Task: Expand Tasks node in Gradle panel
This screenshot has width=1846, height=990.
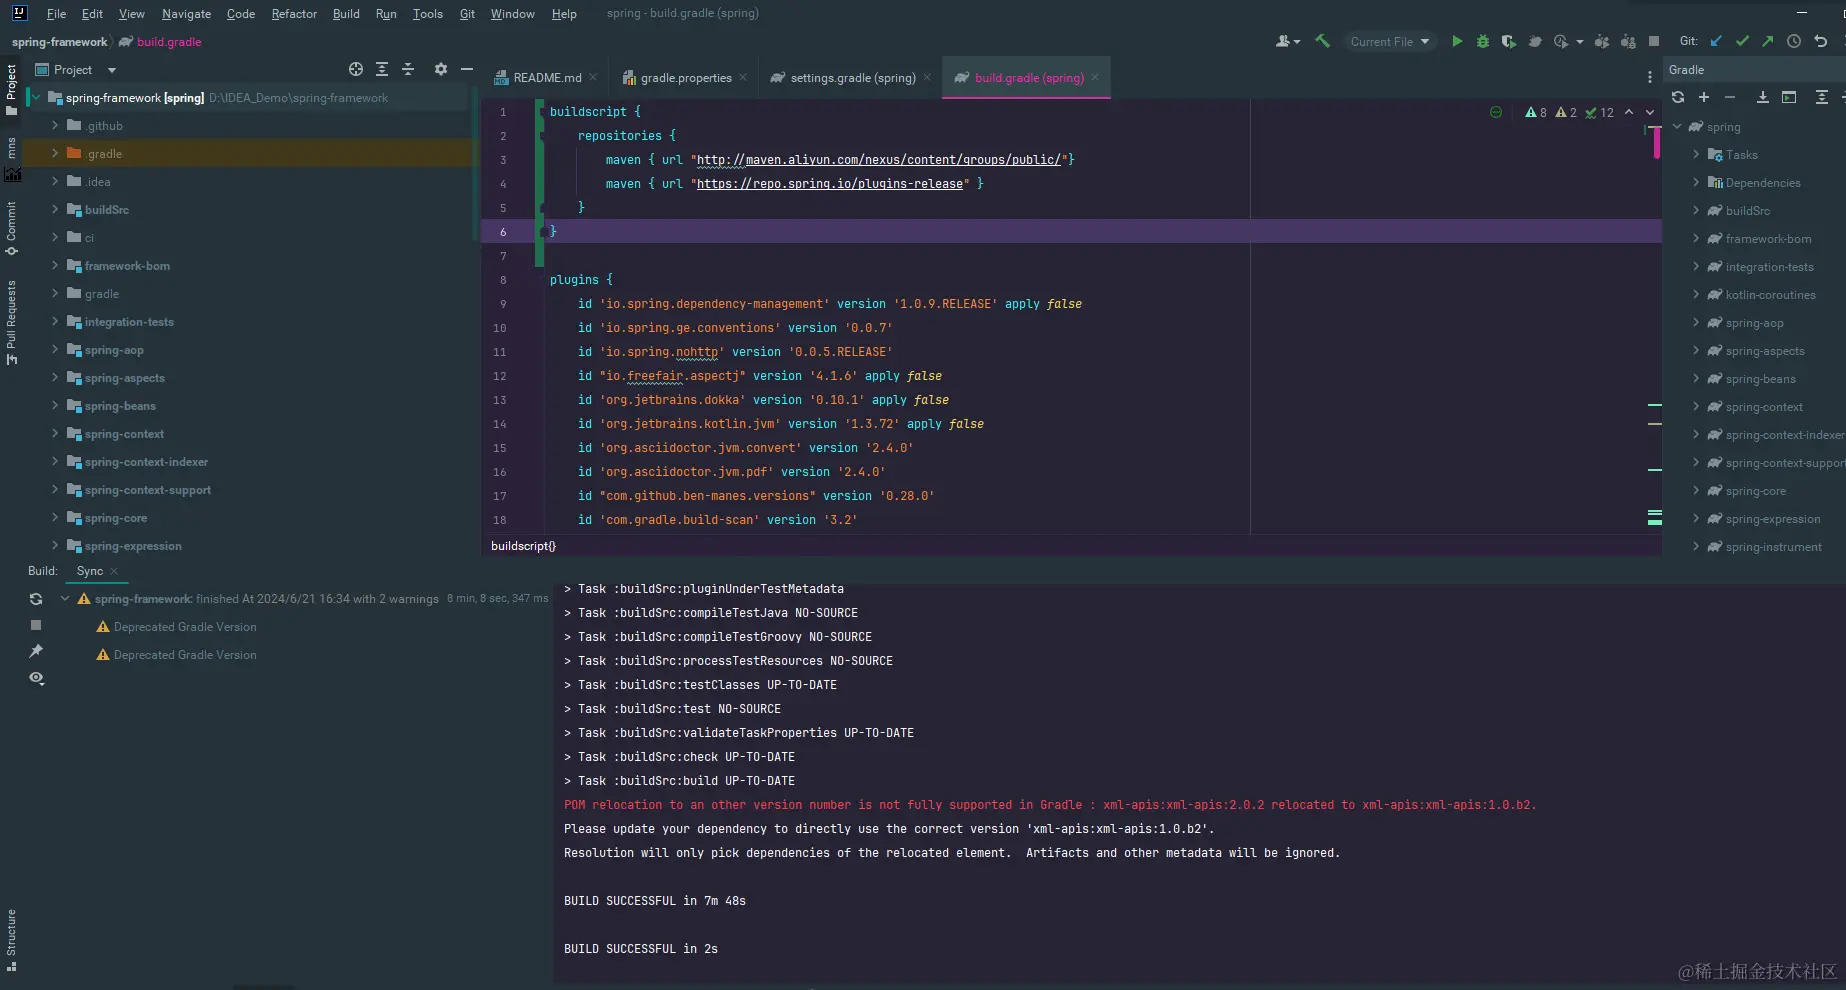Action: tap(1696, 155)
